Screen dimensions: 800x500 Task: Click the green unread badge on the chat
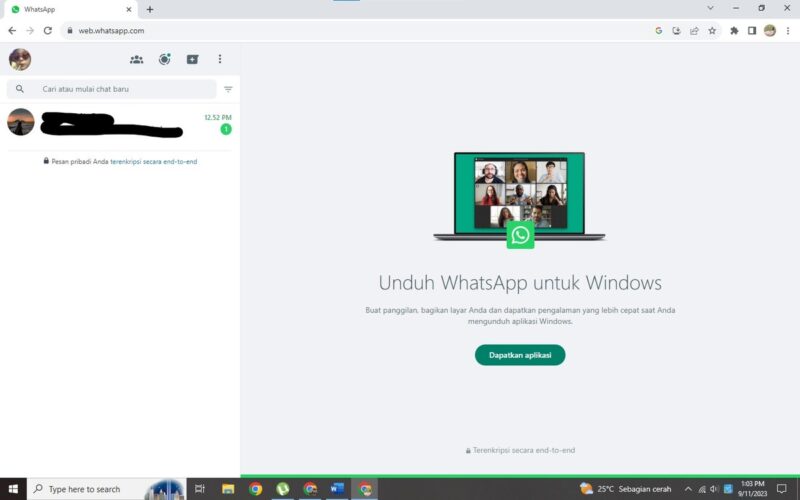click(226, 130)
